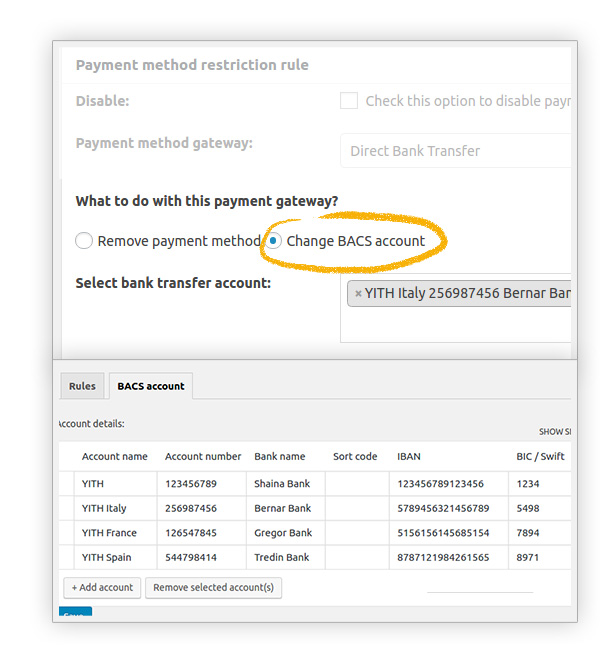Check the Disable rule checkbox

pyautogui.click(x=349, y=101)
